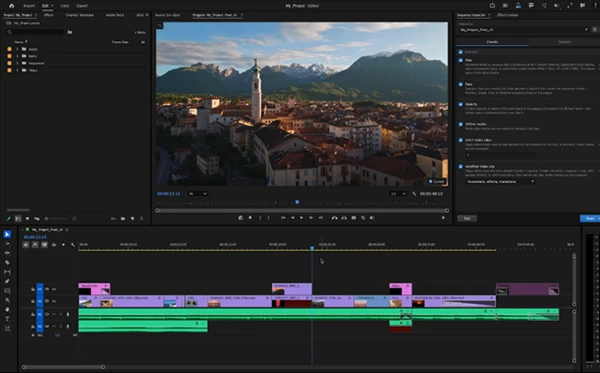Image resolution: width=600 pixels, height=373 pixels.
Task: Select the Razor tool in toolbar
Action: (x=7, y=262)
